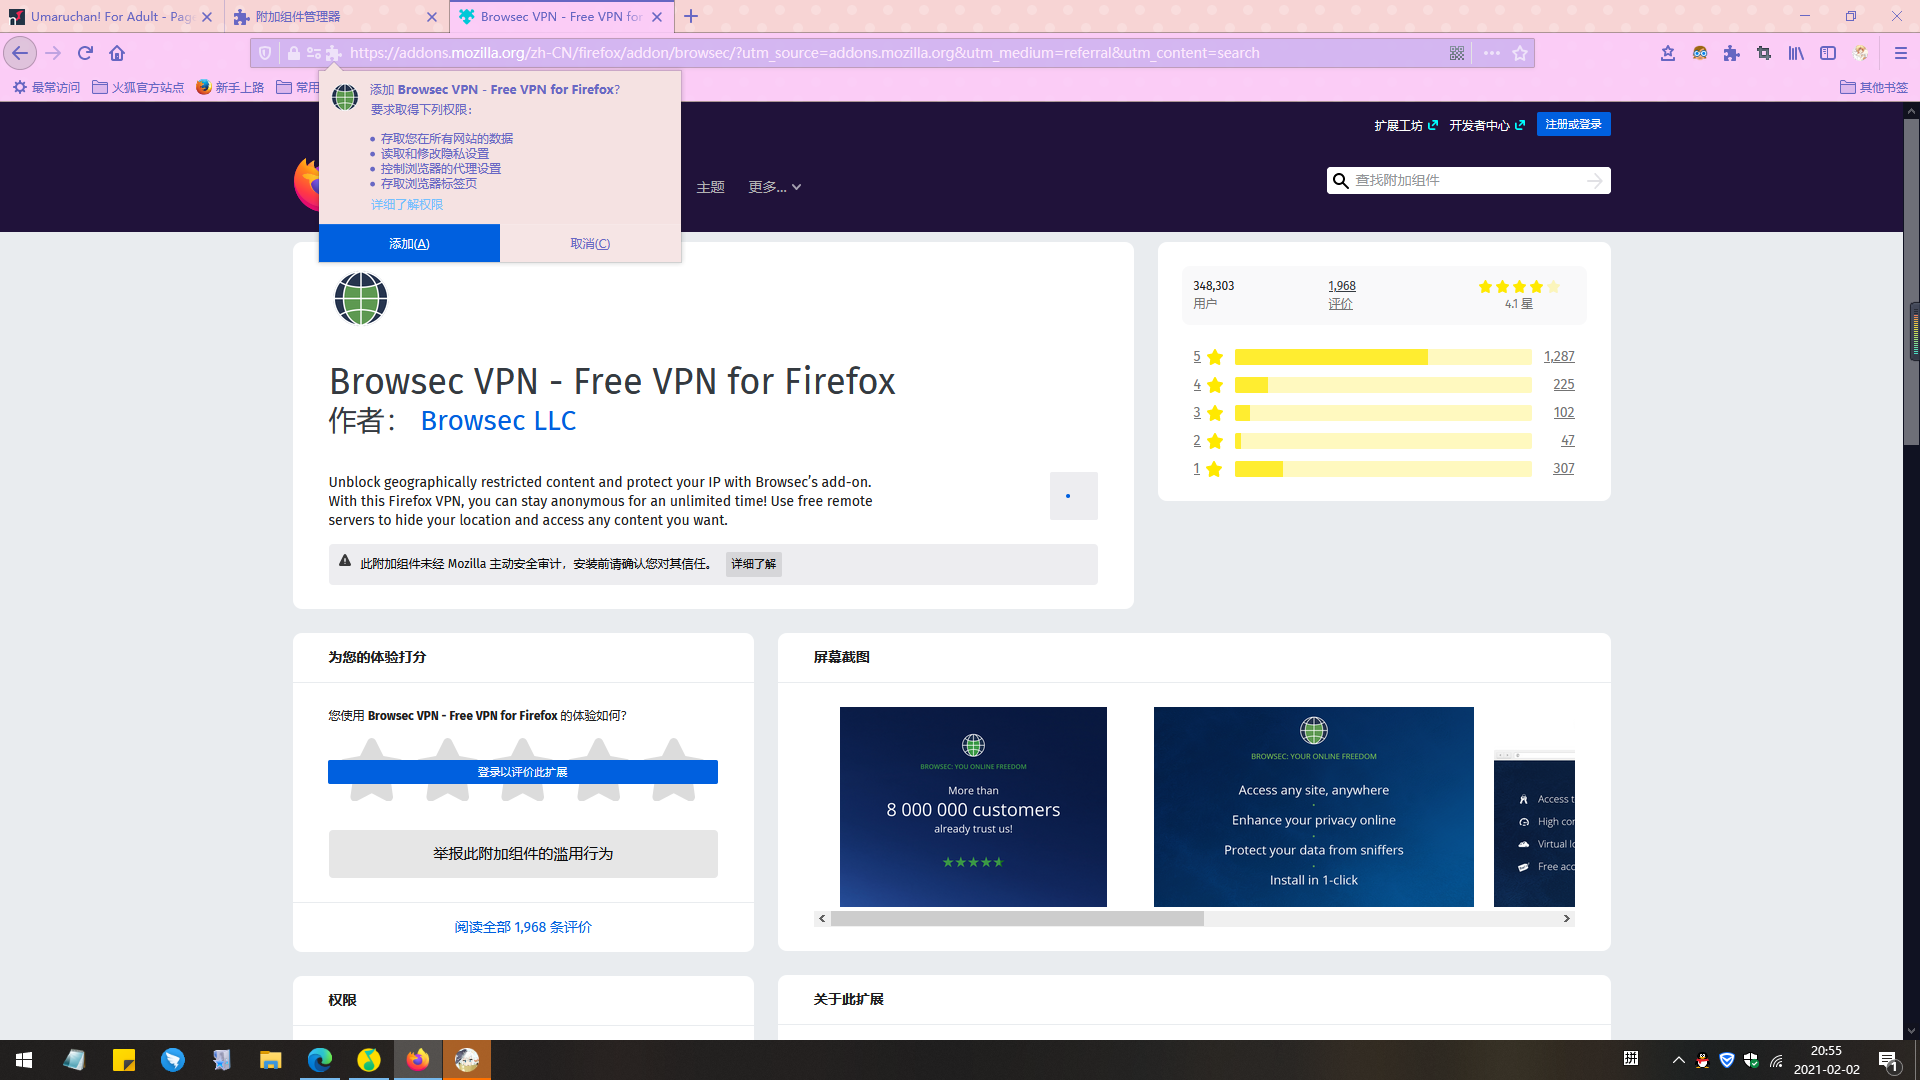This screenshot has width=1920, height=1080.
Task: Open the Wi-Fi network tray icon
Action: [x=1776, y=1060]
